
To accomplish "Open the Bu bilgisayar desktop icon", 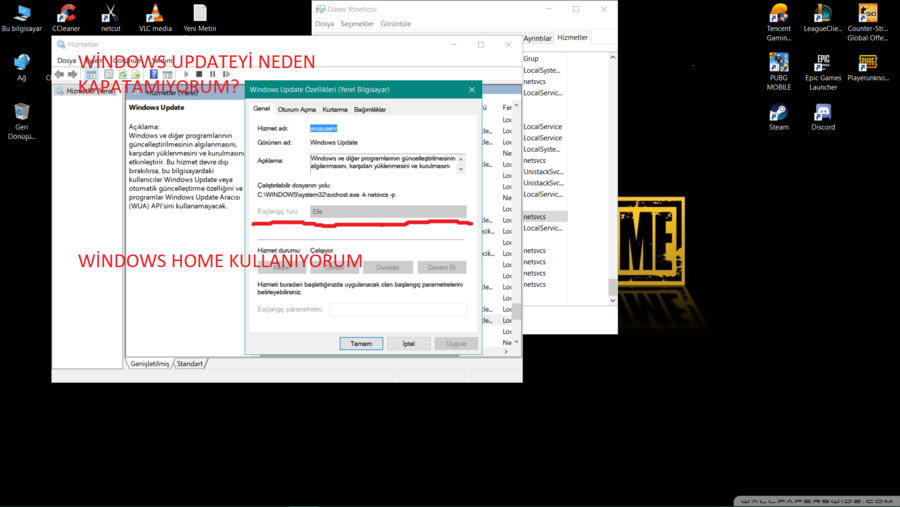I will tap(21, 18).
